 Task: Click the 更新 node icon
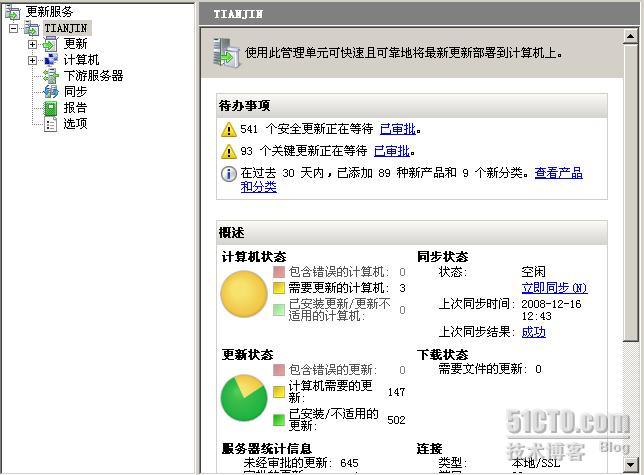click(x=51, y=44)
